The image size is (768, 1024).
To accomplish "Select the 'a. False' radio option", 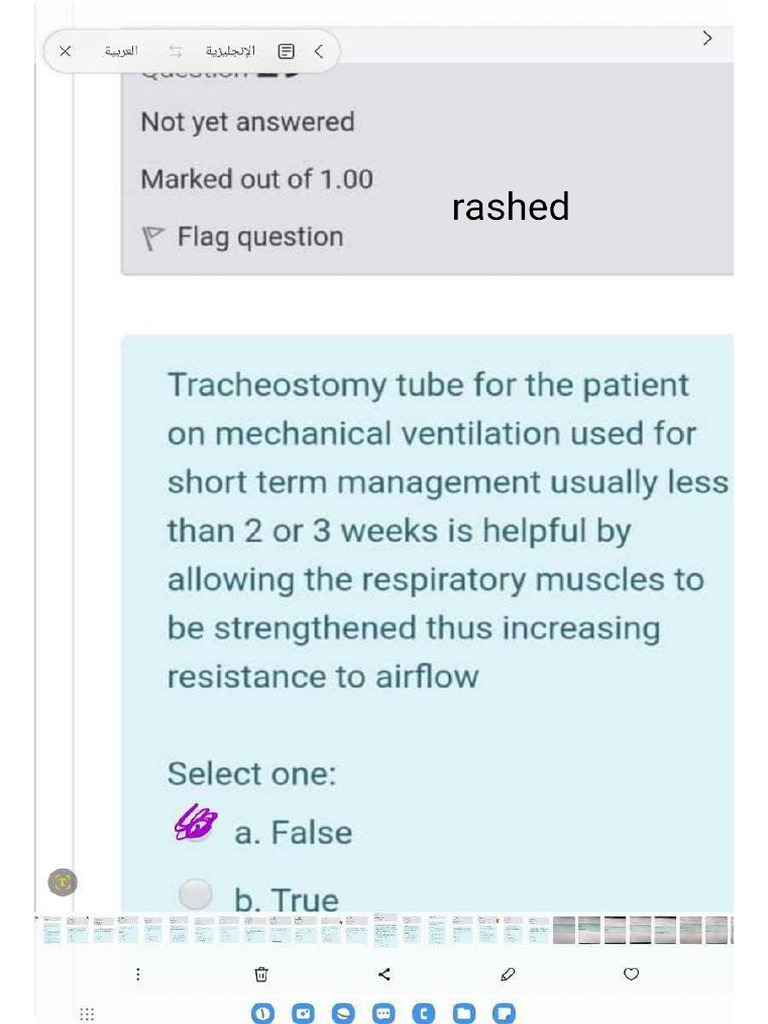I will coord(196,828).
